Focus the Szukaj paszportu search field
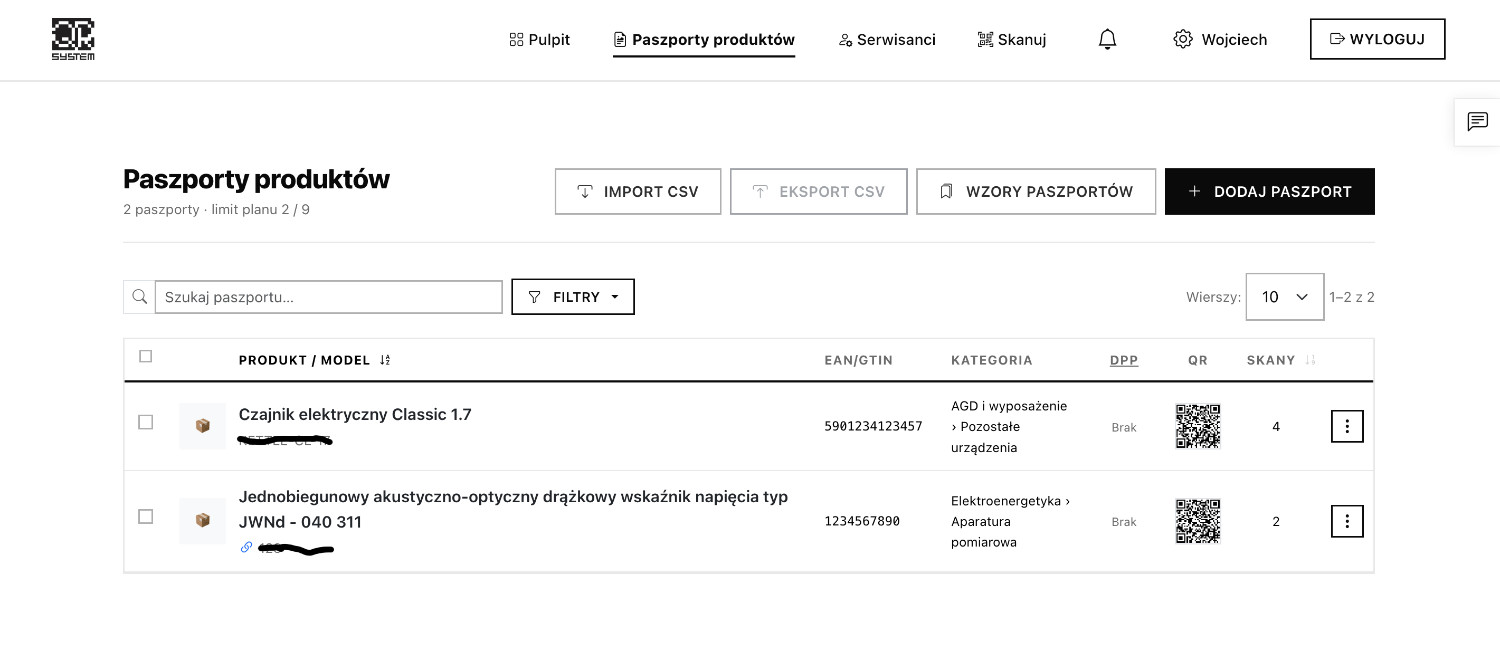The height and width of the screenshot is (670, 1500). (x=329, y=297)
